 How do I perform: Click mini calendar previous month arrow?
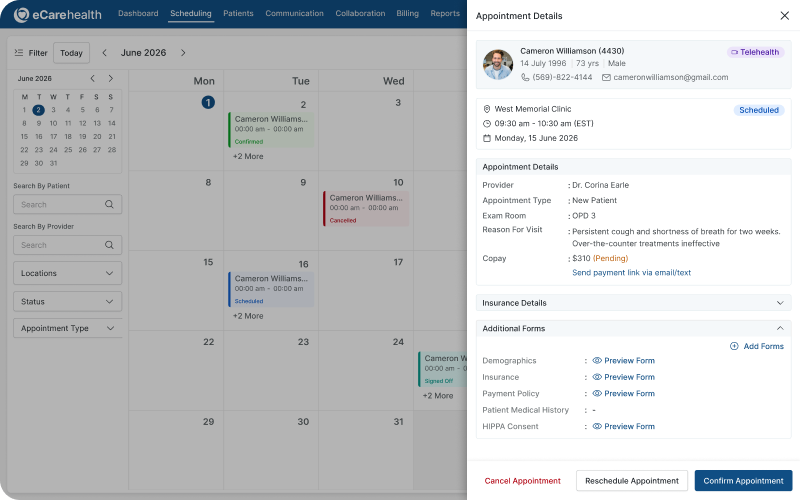coord(92,78)
